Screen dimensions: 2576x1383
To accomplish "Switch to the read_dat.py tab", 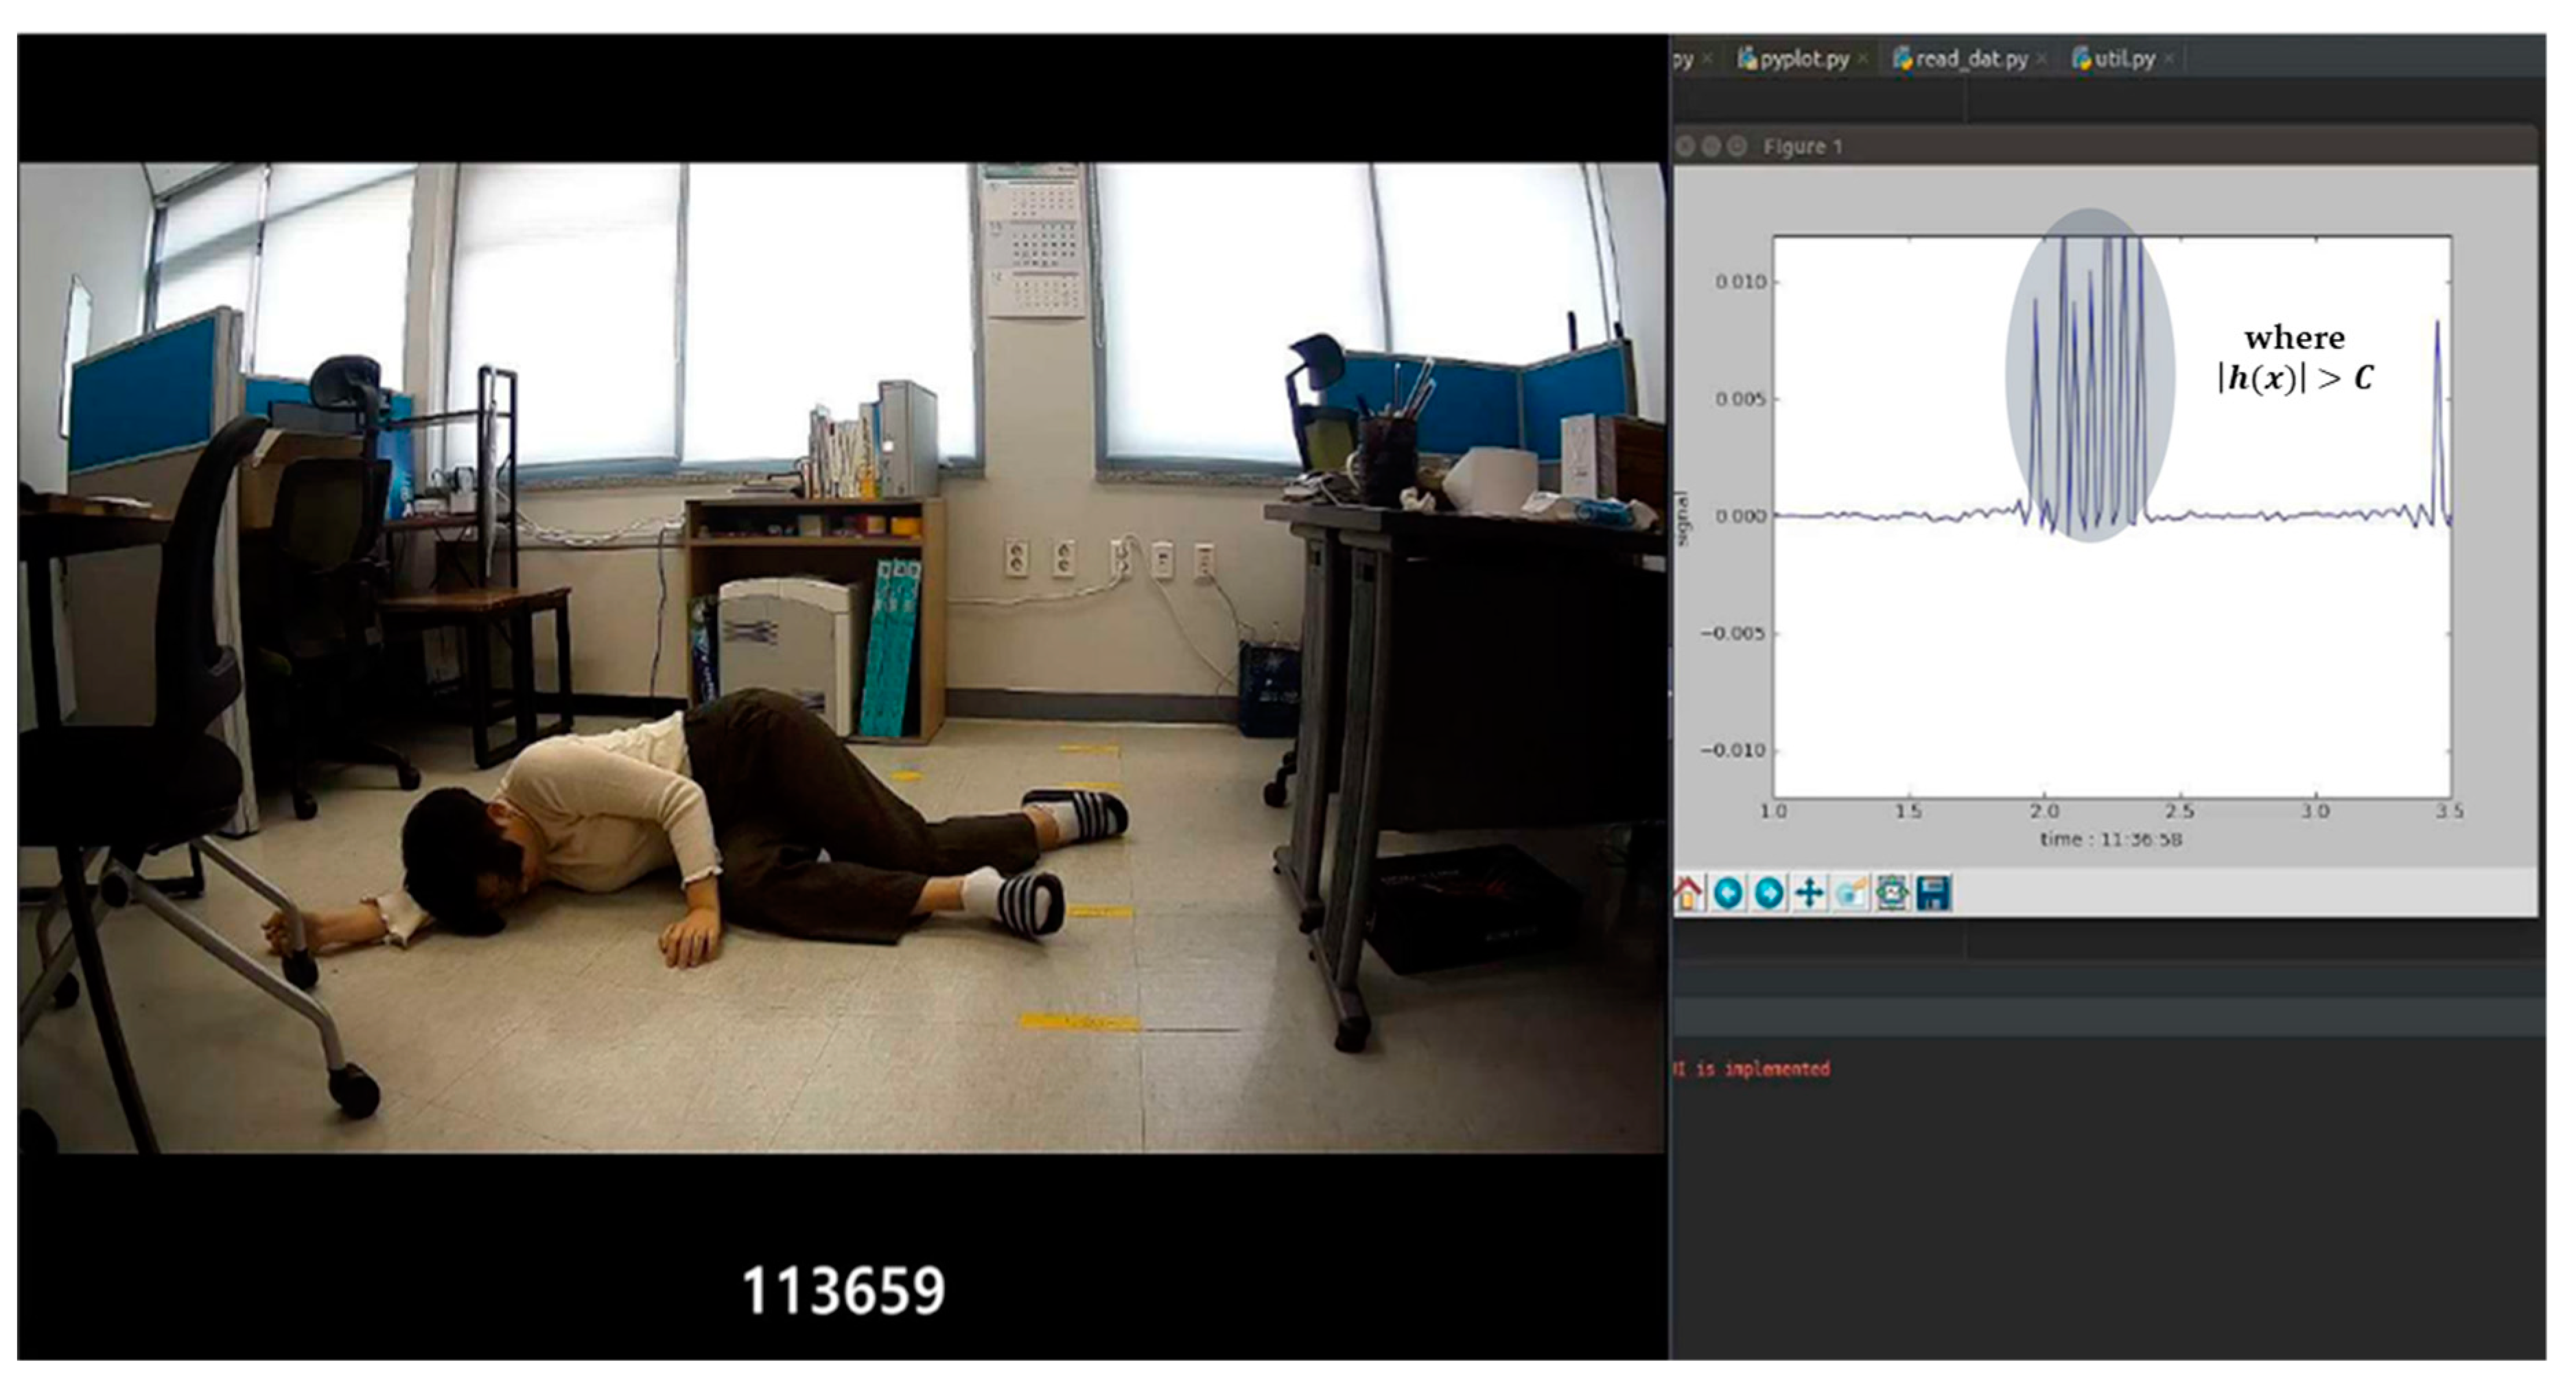I will (1970, 59).
